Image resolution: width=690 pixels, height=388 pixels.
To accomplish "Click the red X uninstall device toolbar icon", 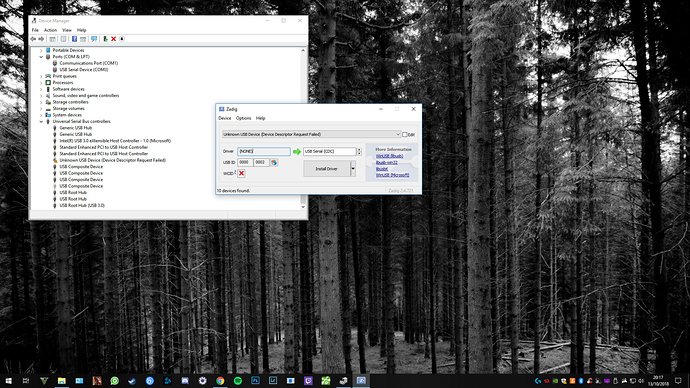I will coord(114,39).
